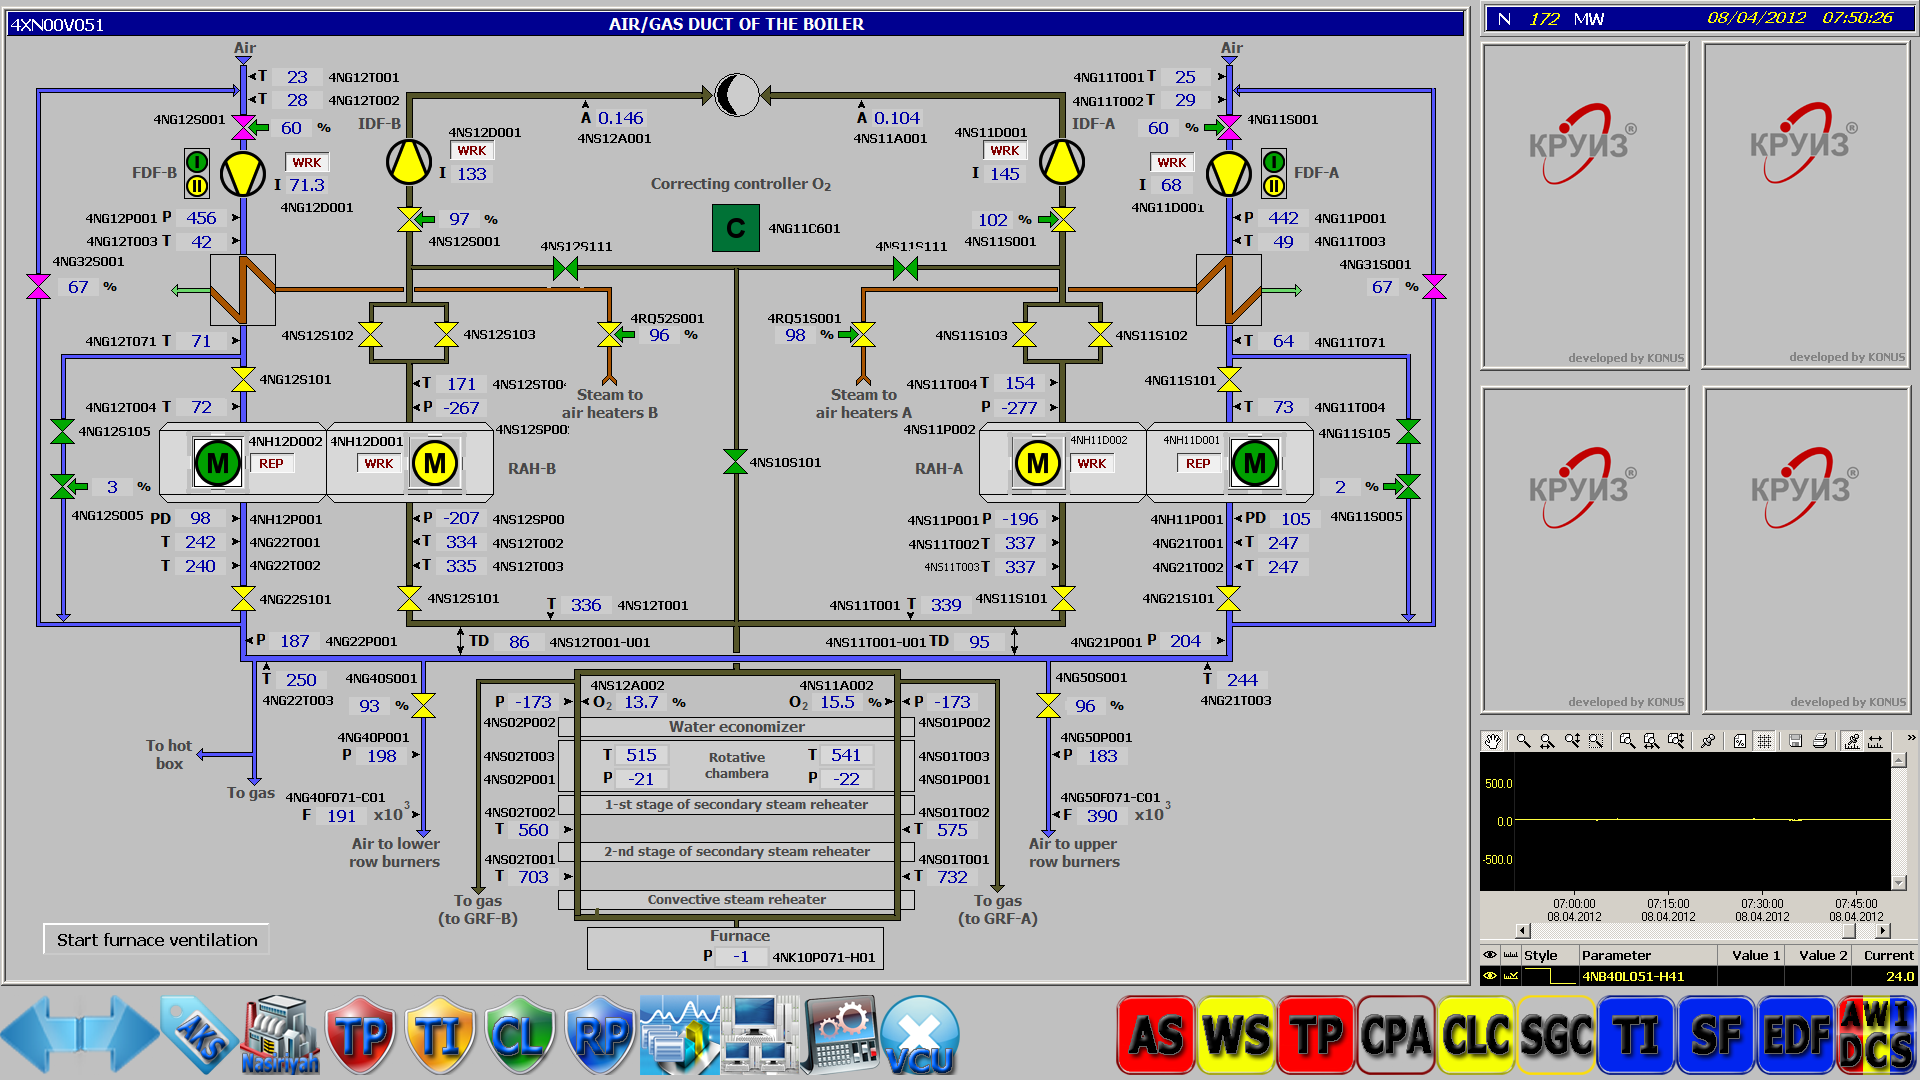This screenshot has height=1080, width=1920.
Task: Click the green M motor 4NH12D002 of RAH-B
Action: 217,463
